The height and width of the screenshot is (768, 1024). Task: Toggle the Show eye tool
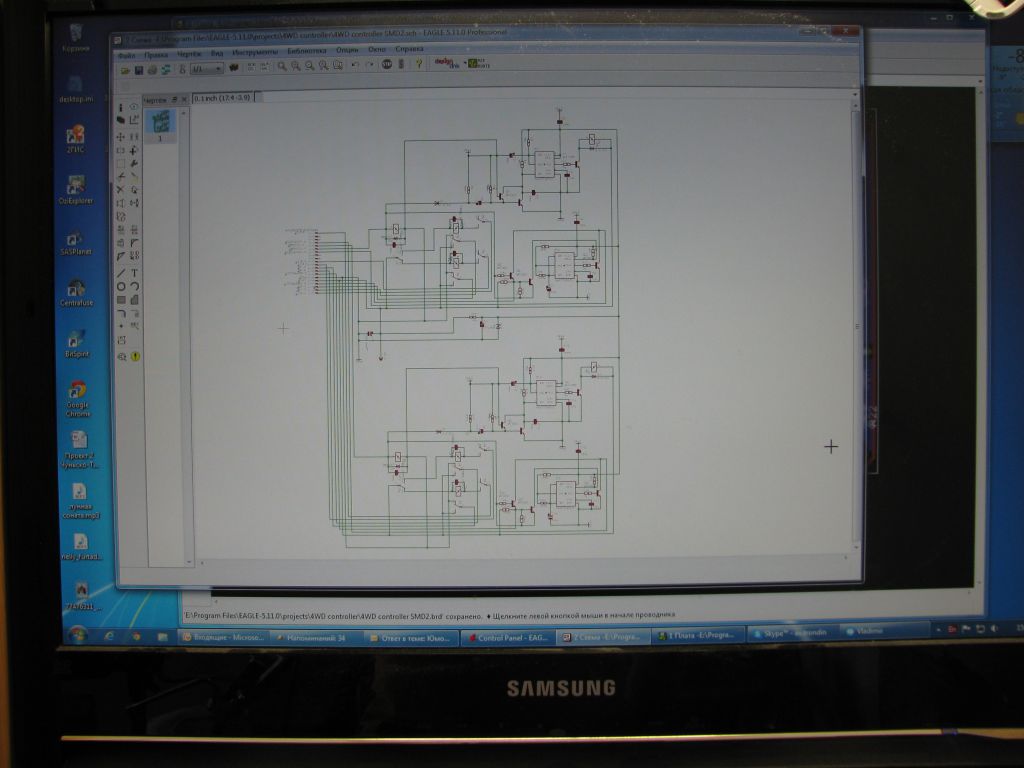tap(134, 107)
